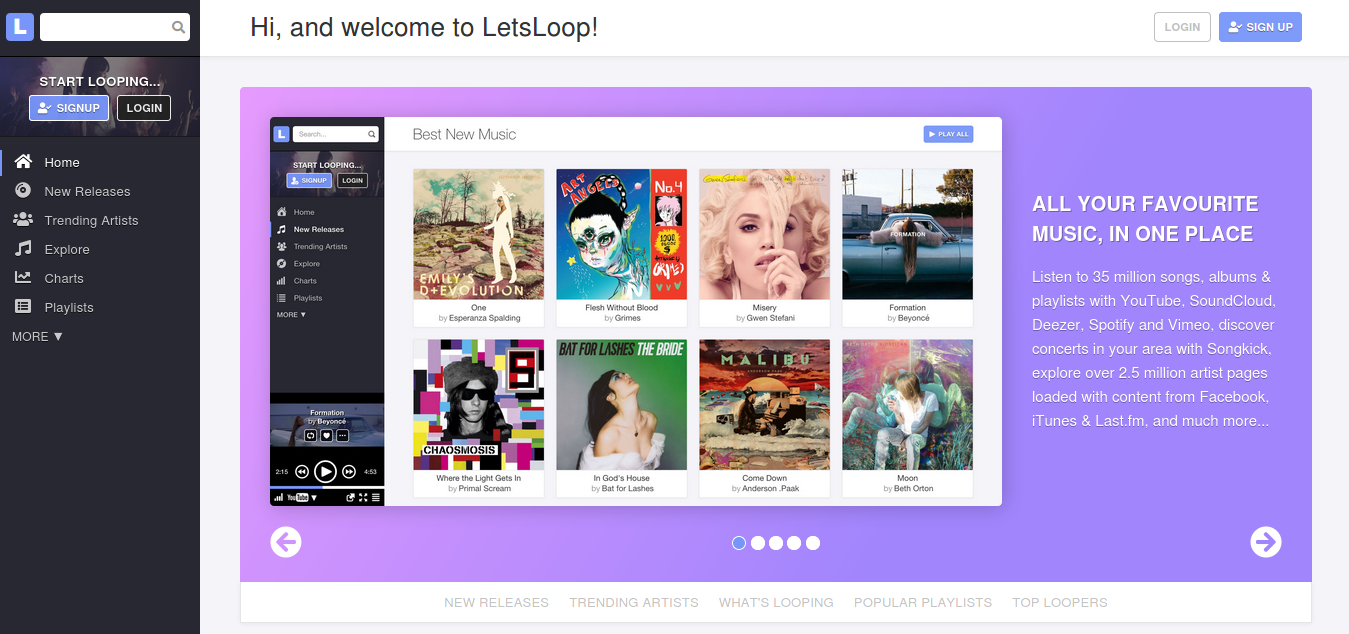Click the progress bar in the preview player
The image size is (1349, 634).
pyautogui.click(x=327, y=488)
